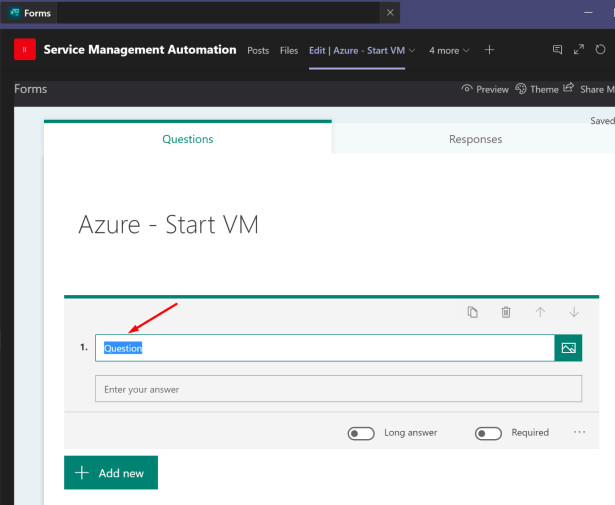
Task: Open more question settings ellipsis
Action: click(x=580, y=433)
